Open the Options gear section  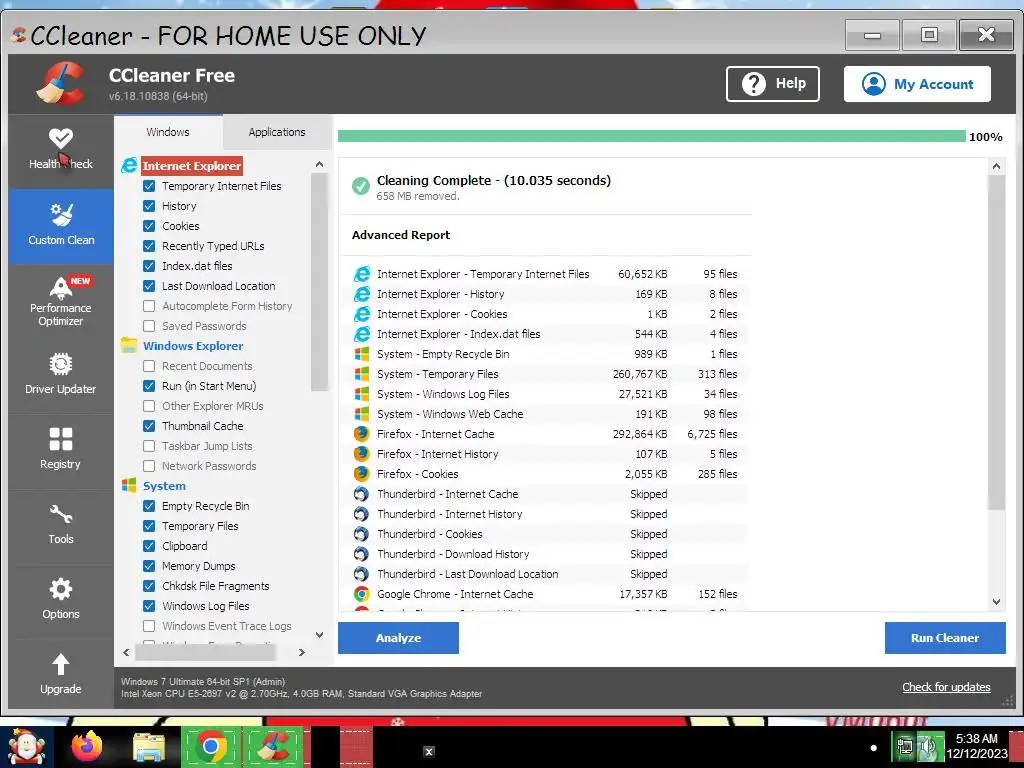click(61, 599)
